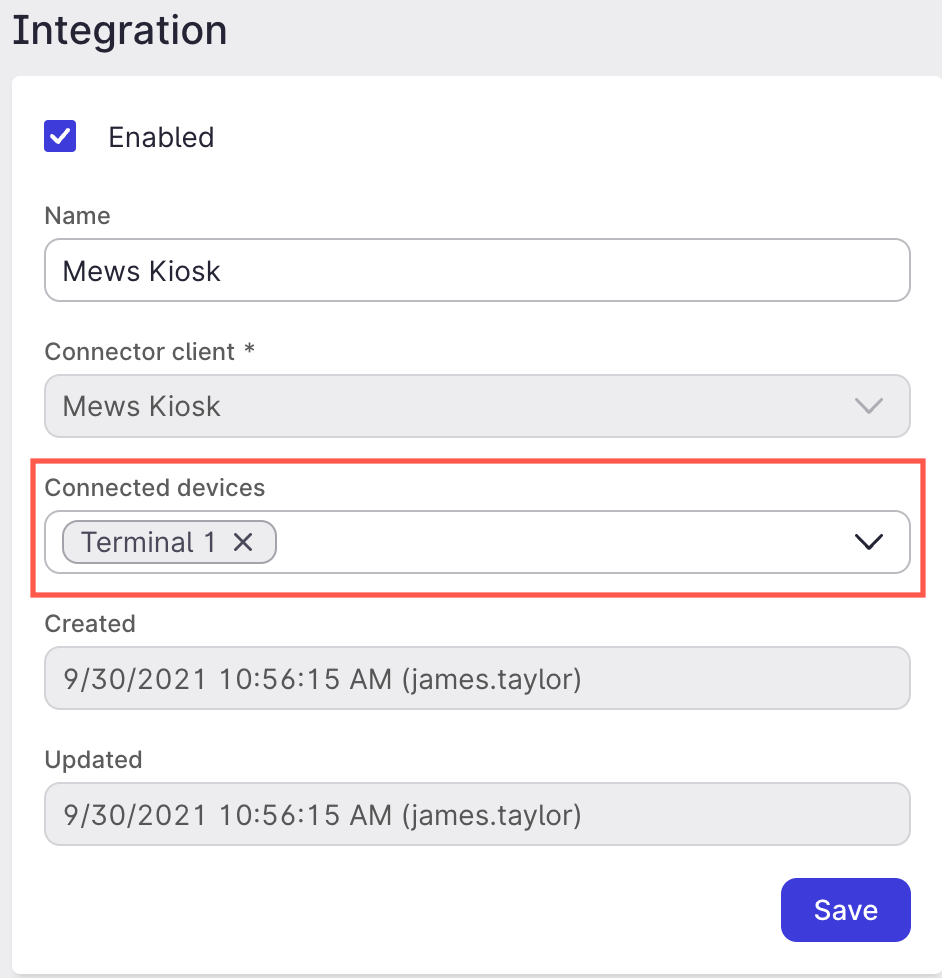942x978 pixels.
Task: Click the Integration page heading
Action: 119,30
